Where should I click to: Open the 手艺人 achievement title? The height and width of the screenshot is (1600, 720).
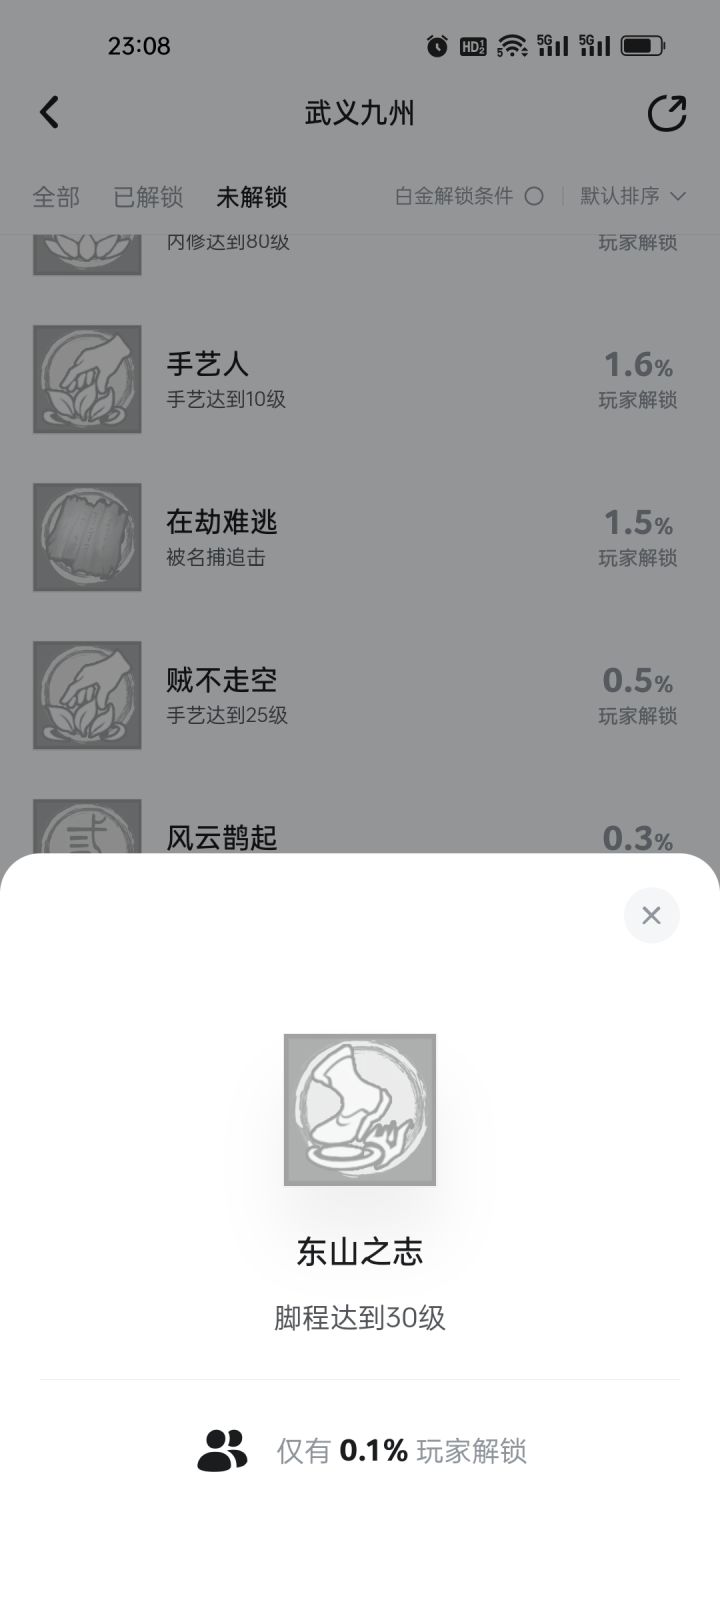point(207,364)
